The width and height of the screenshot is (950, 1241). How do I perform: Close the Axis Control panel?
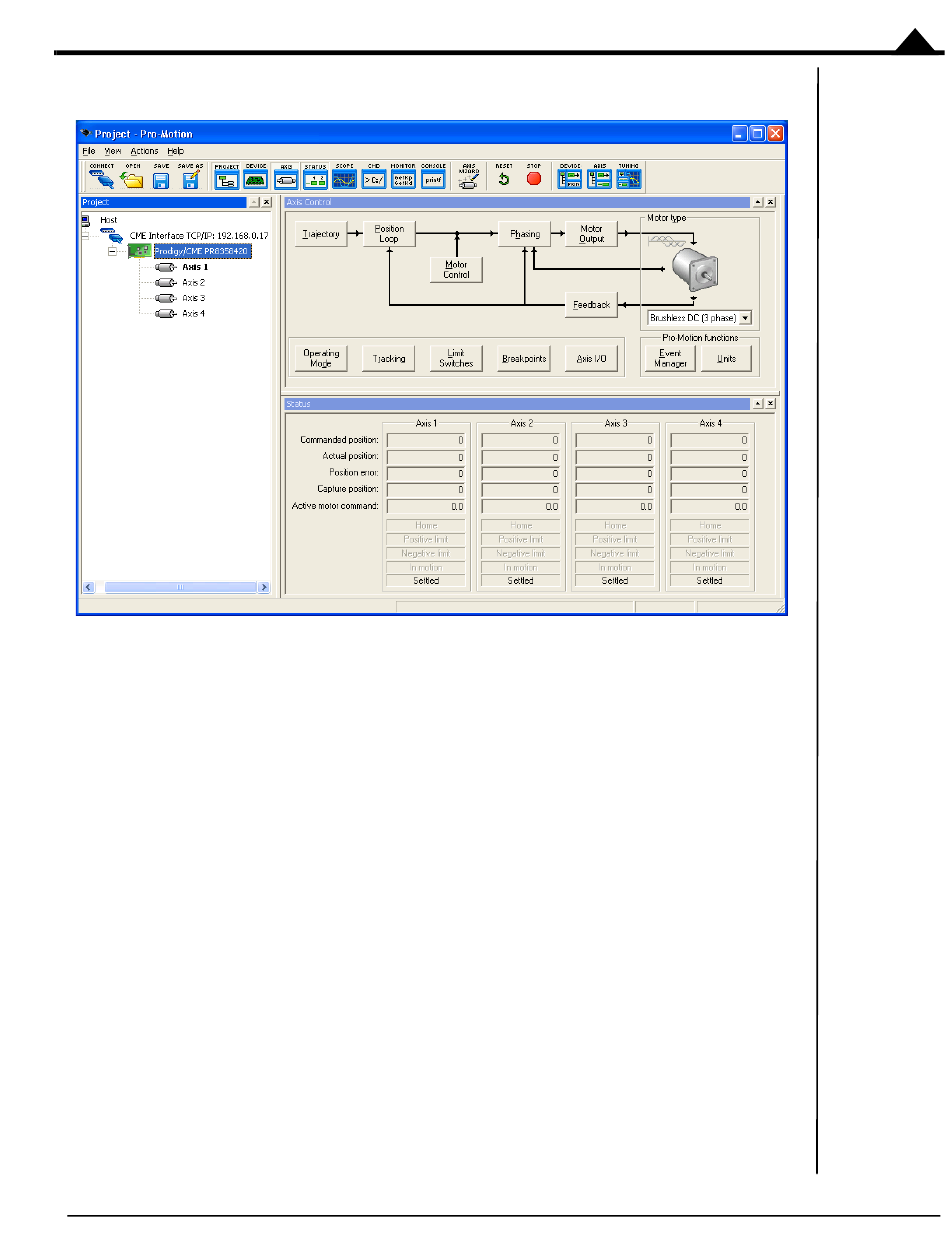[771, 202]
